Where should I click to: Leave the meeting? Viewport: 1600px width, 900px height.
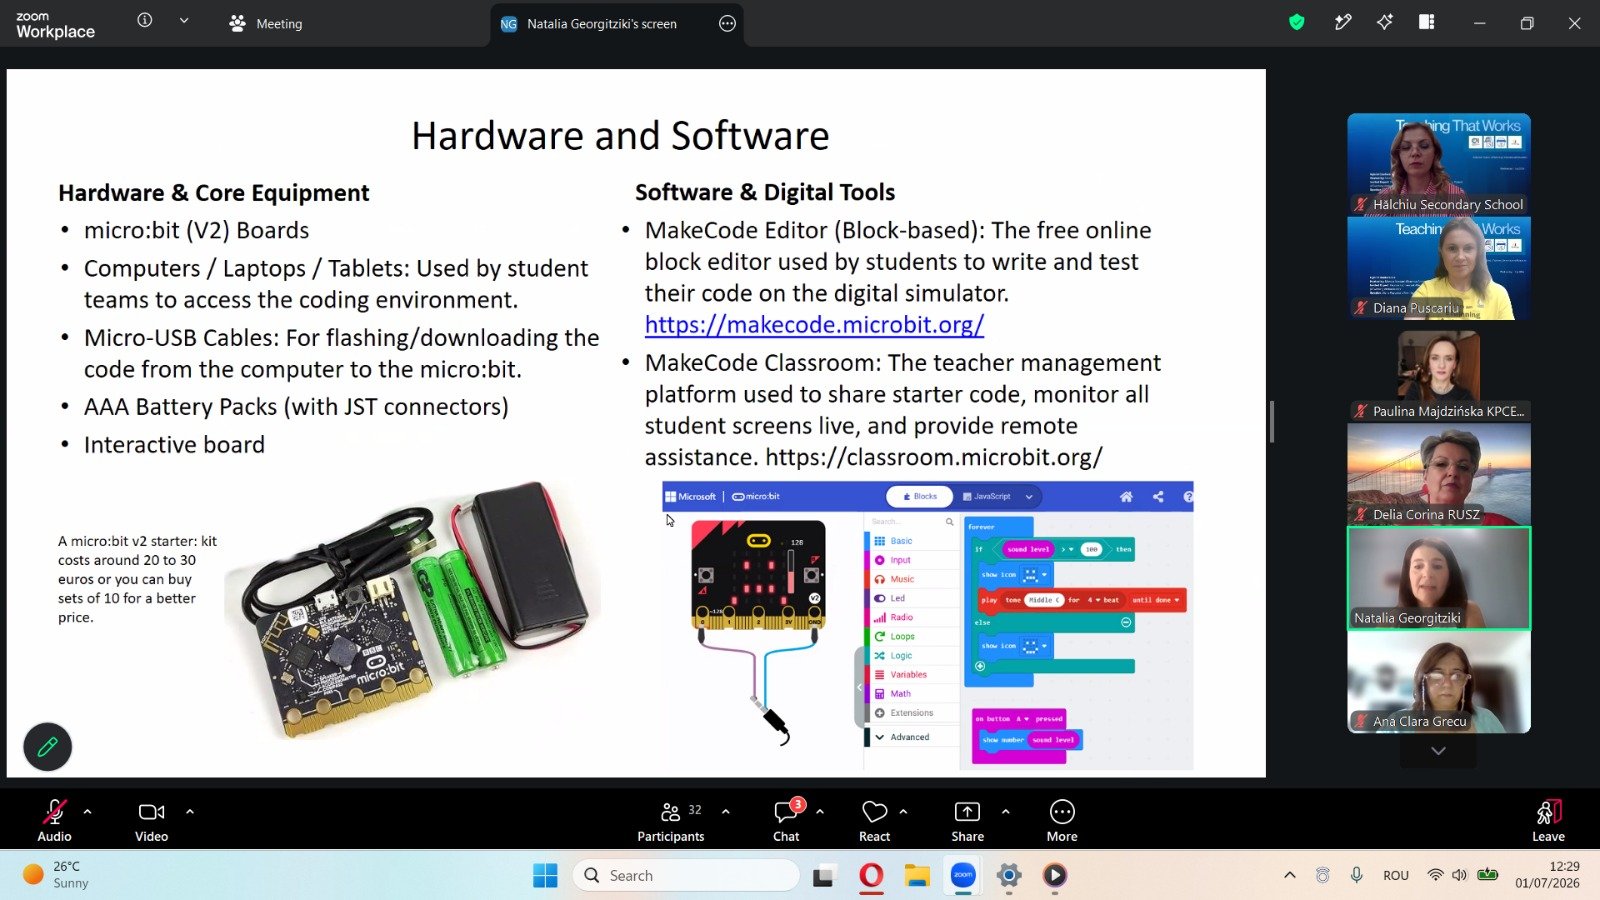[1548, 821]
